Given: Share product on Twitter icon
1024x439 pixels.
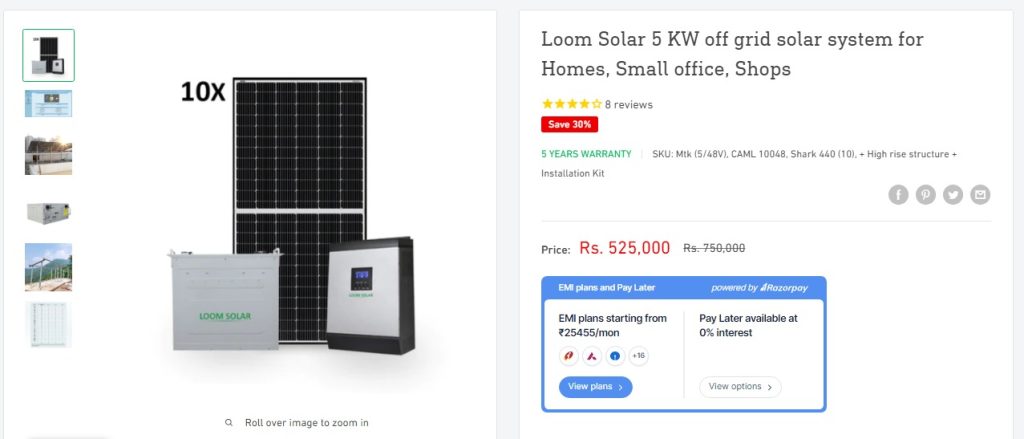Looking at the screenshot, I should click(x=953, y=195).
